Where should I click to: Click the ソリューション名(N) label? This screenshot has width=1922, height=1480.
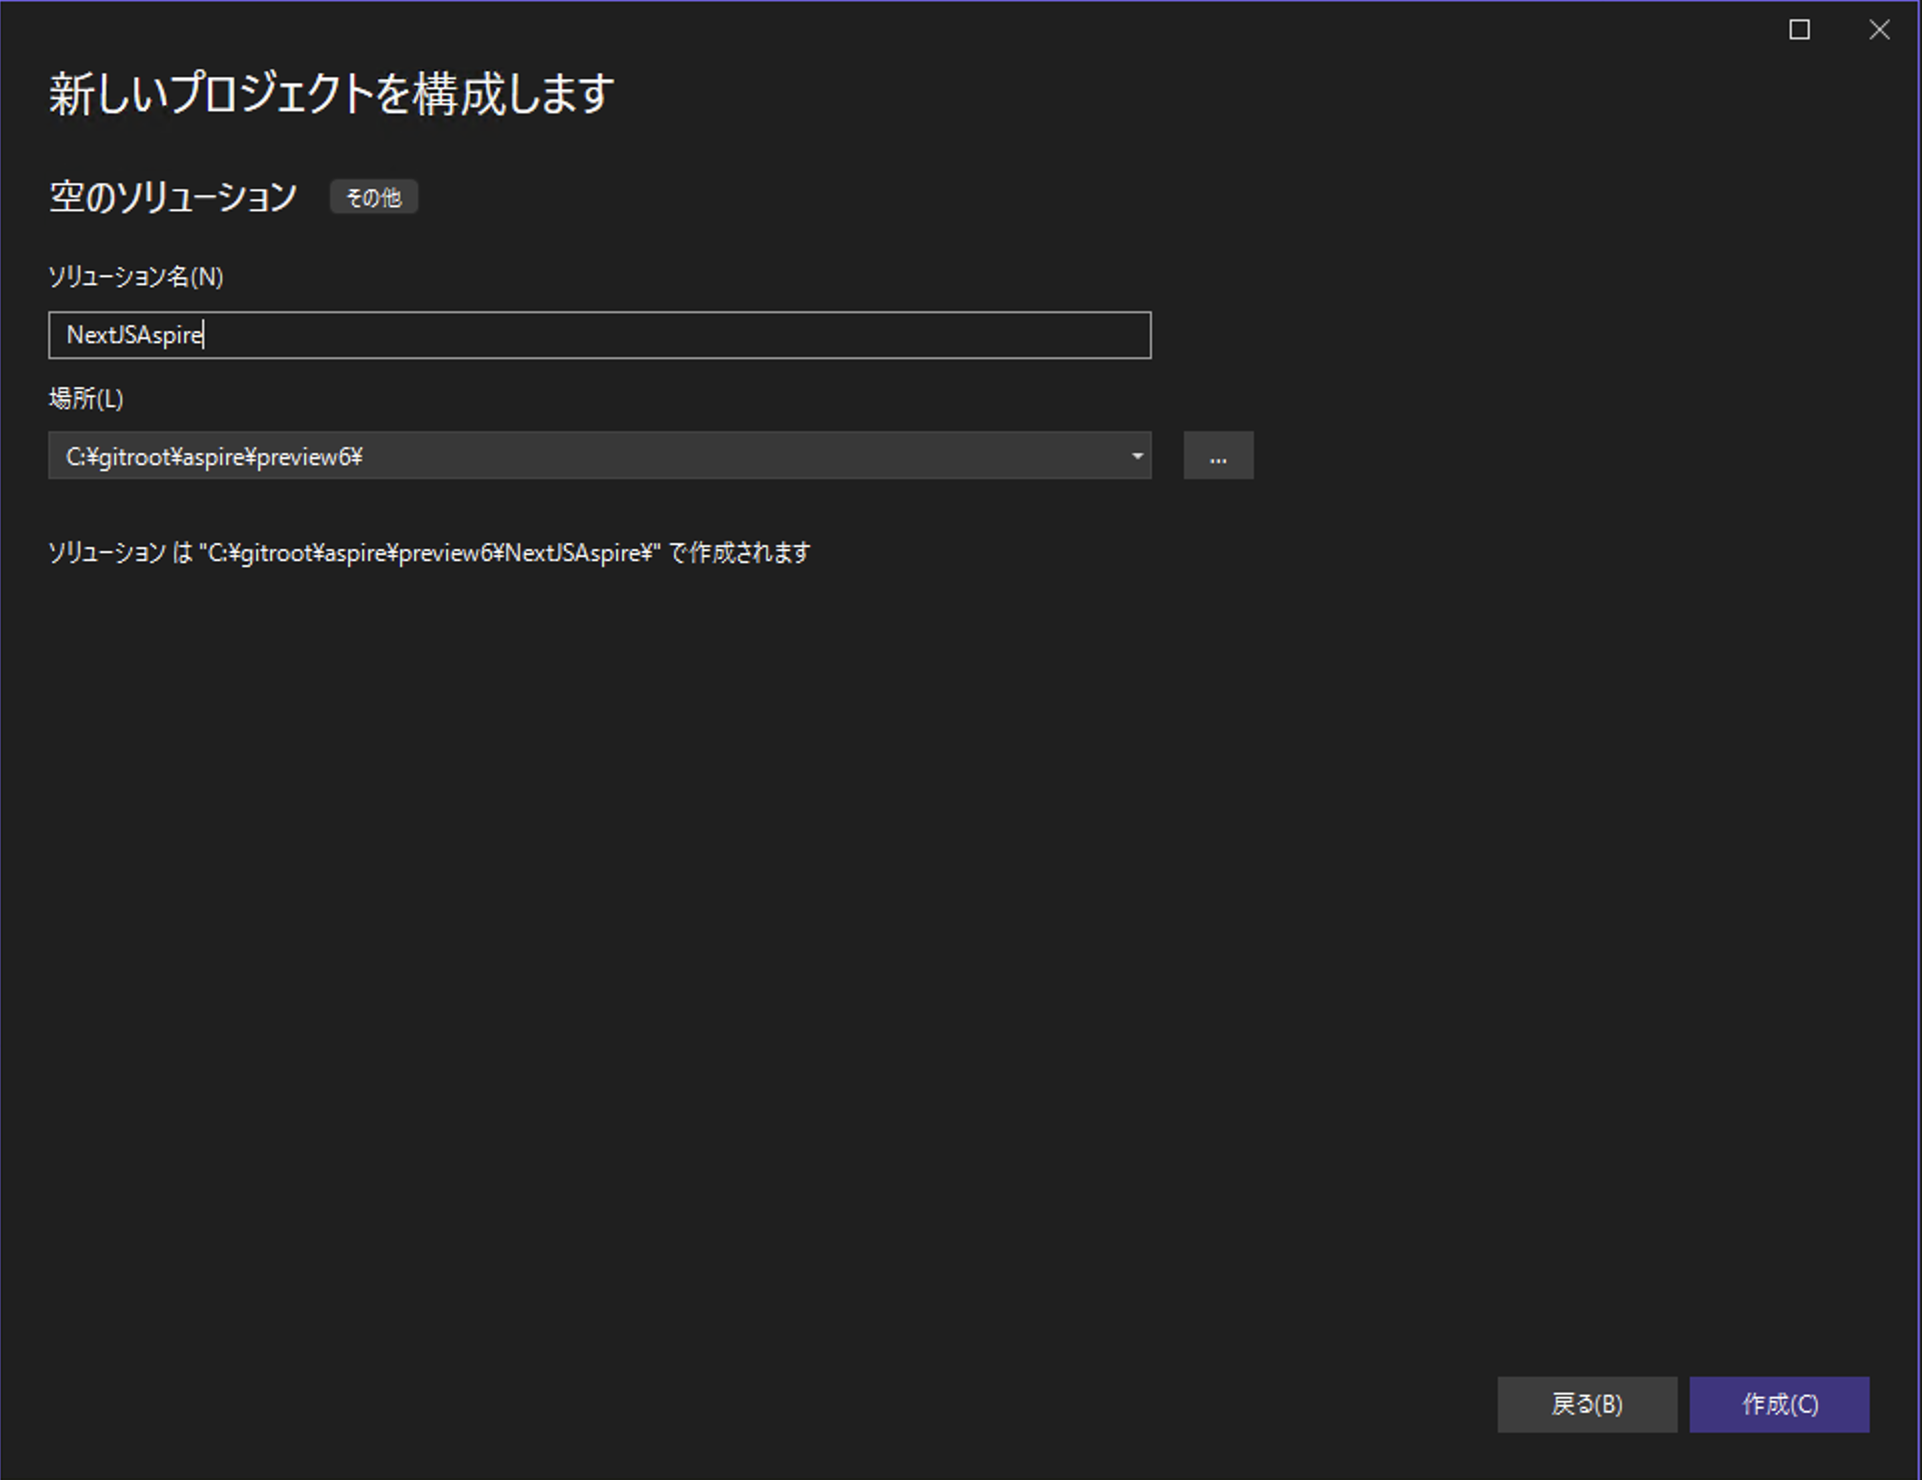coord(136,277)
